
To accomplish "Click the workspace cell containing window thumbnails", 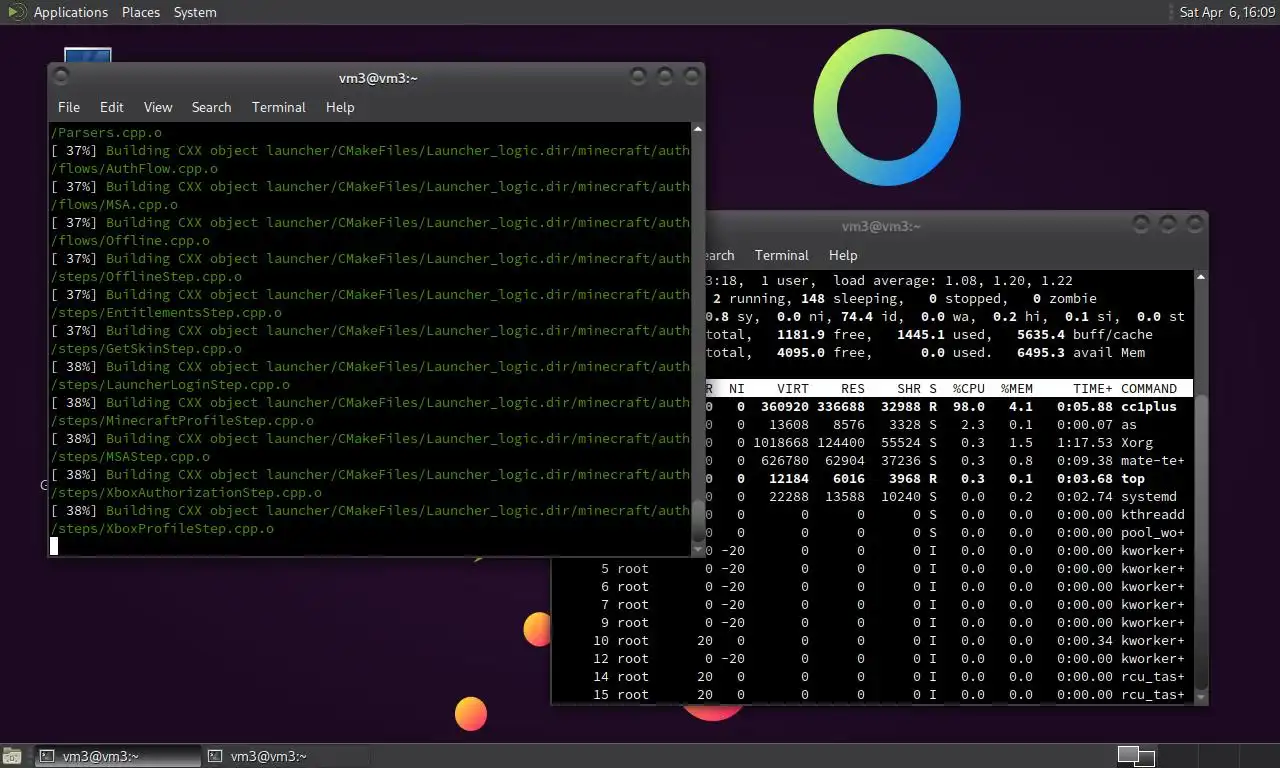I will 1135,756.
